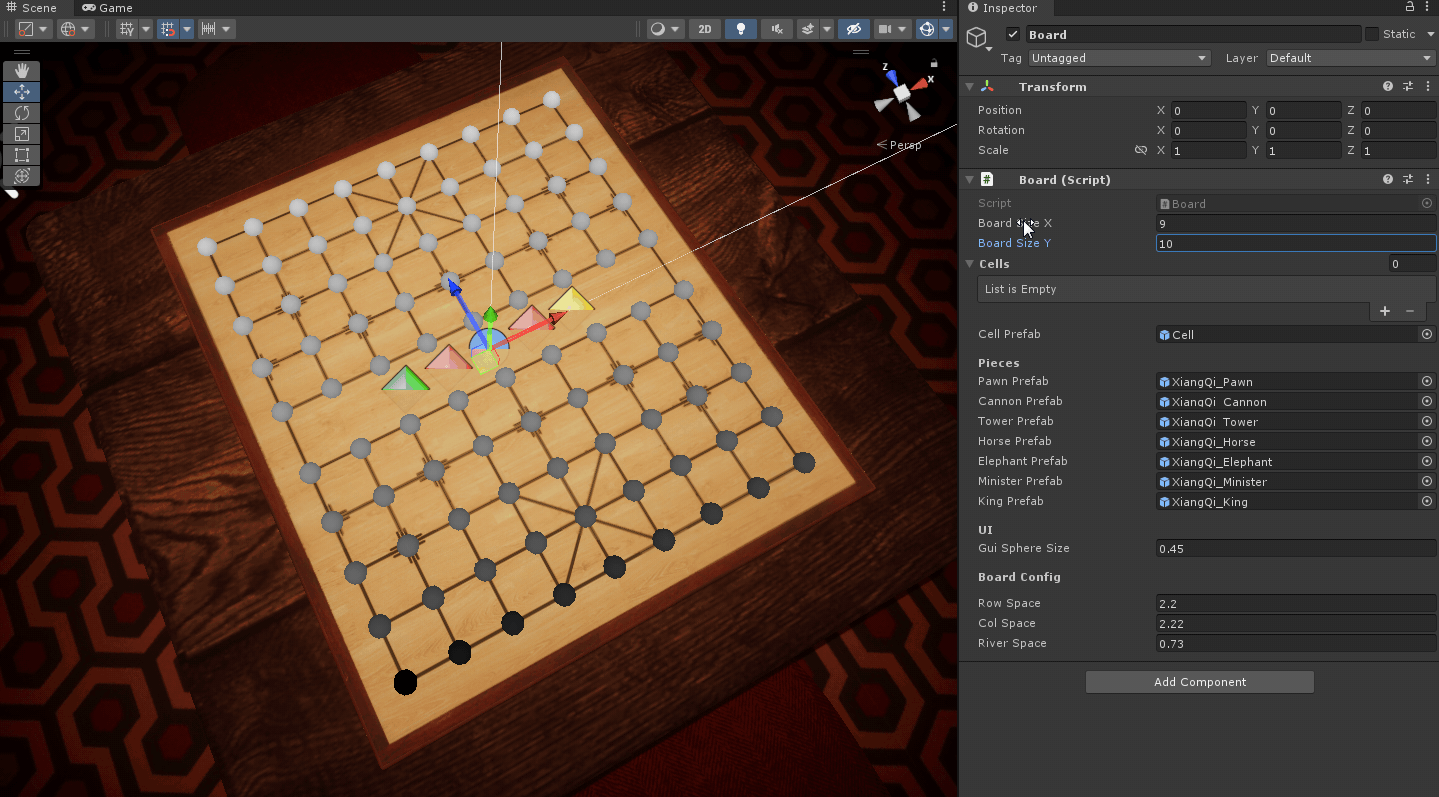This screenshot has height=797, width=1439.
Task: Select the Rotate tool
Action: pos(21,112)
